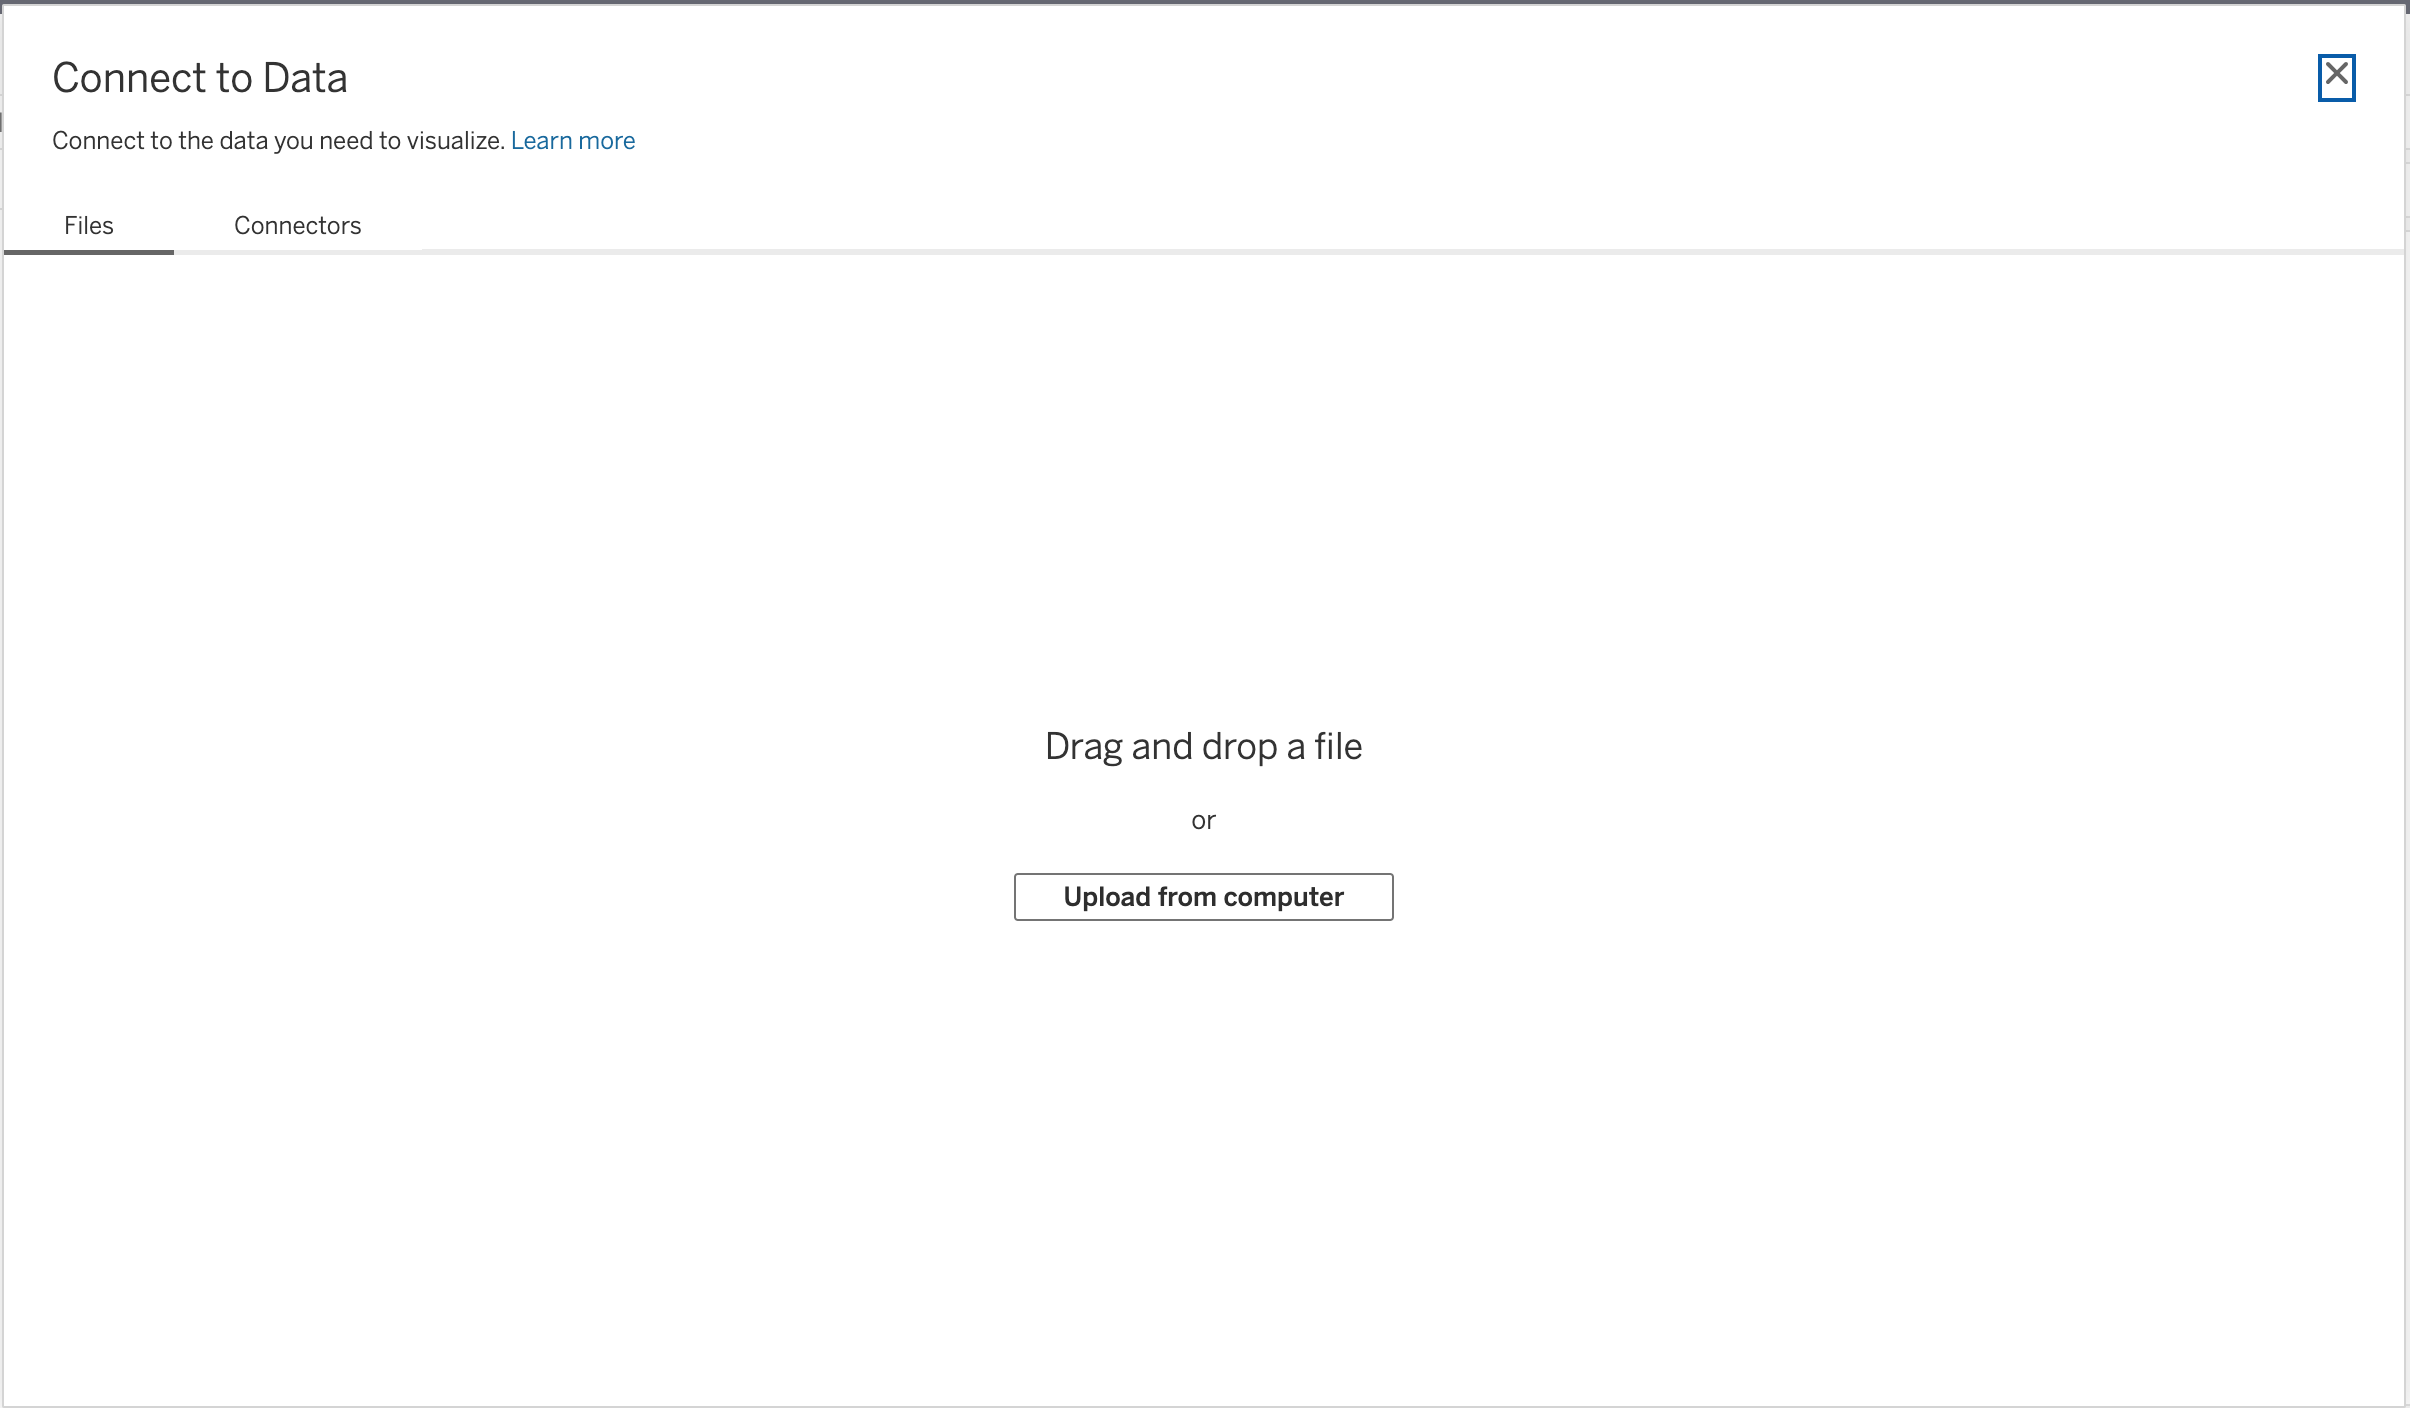Screen dimensions: 2410x1408
Task: Click the underlined Files tab label
Action: [x=88, y=225]
